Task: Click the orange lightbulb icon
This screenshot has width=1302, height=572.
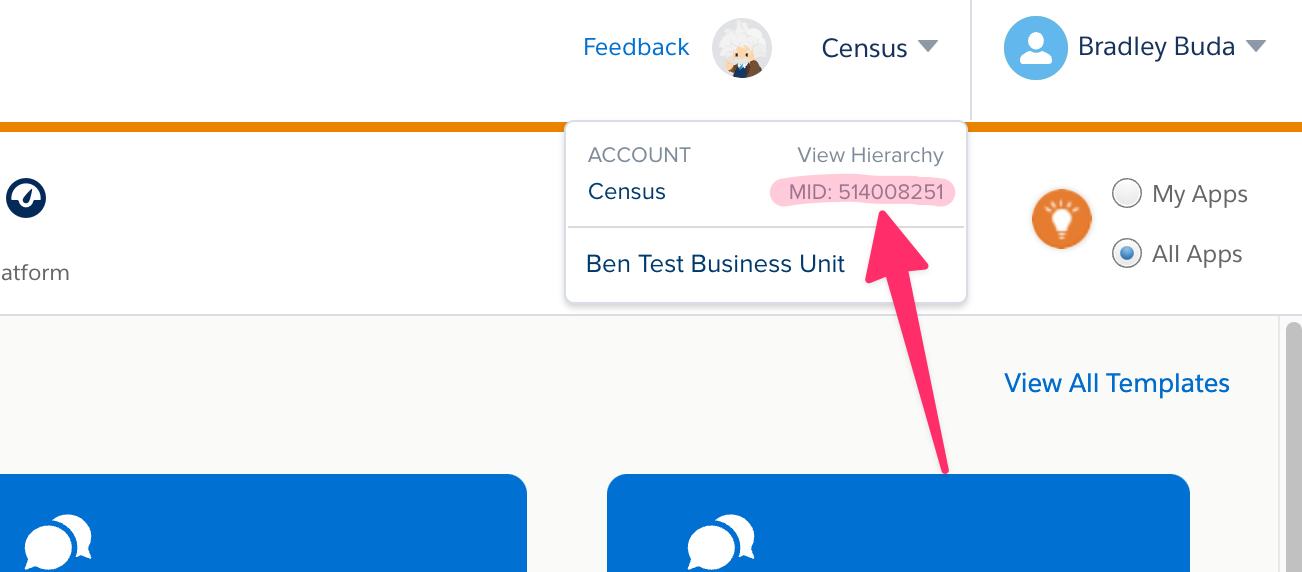Action: (1061, 219)
